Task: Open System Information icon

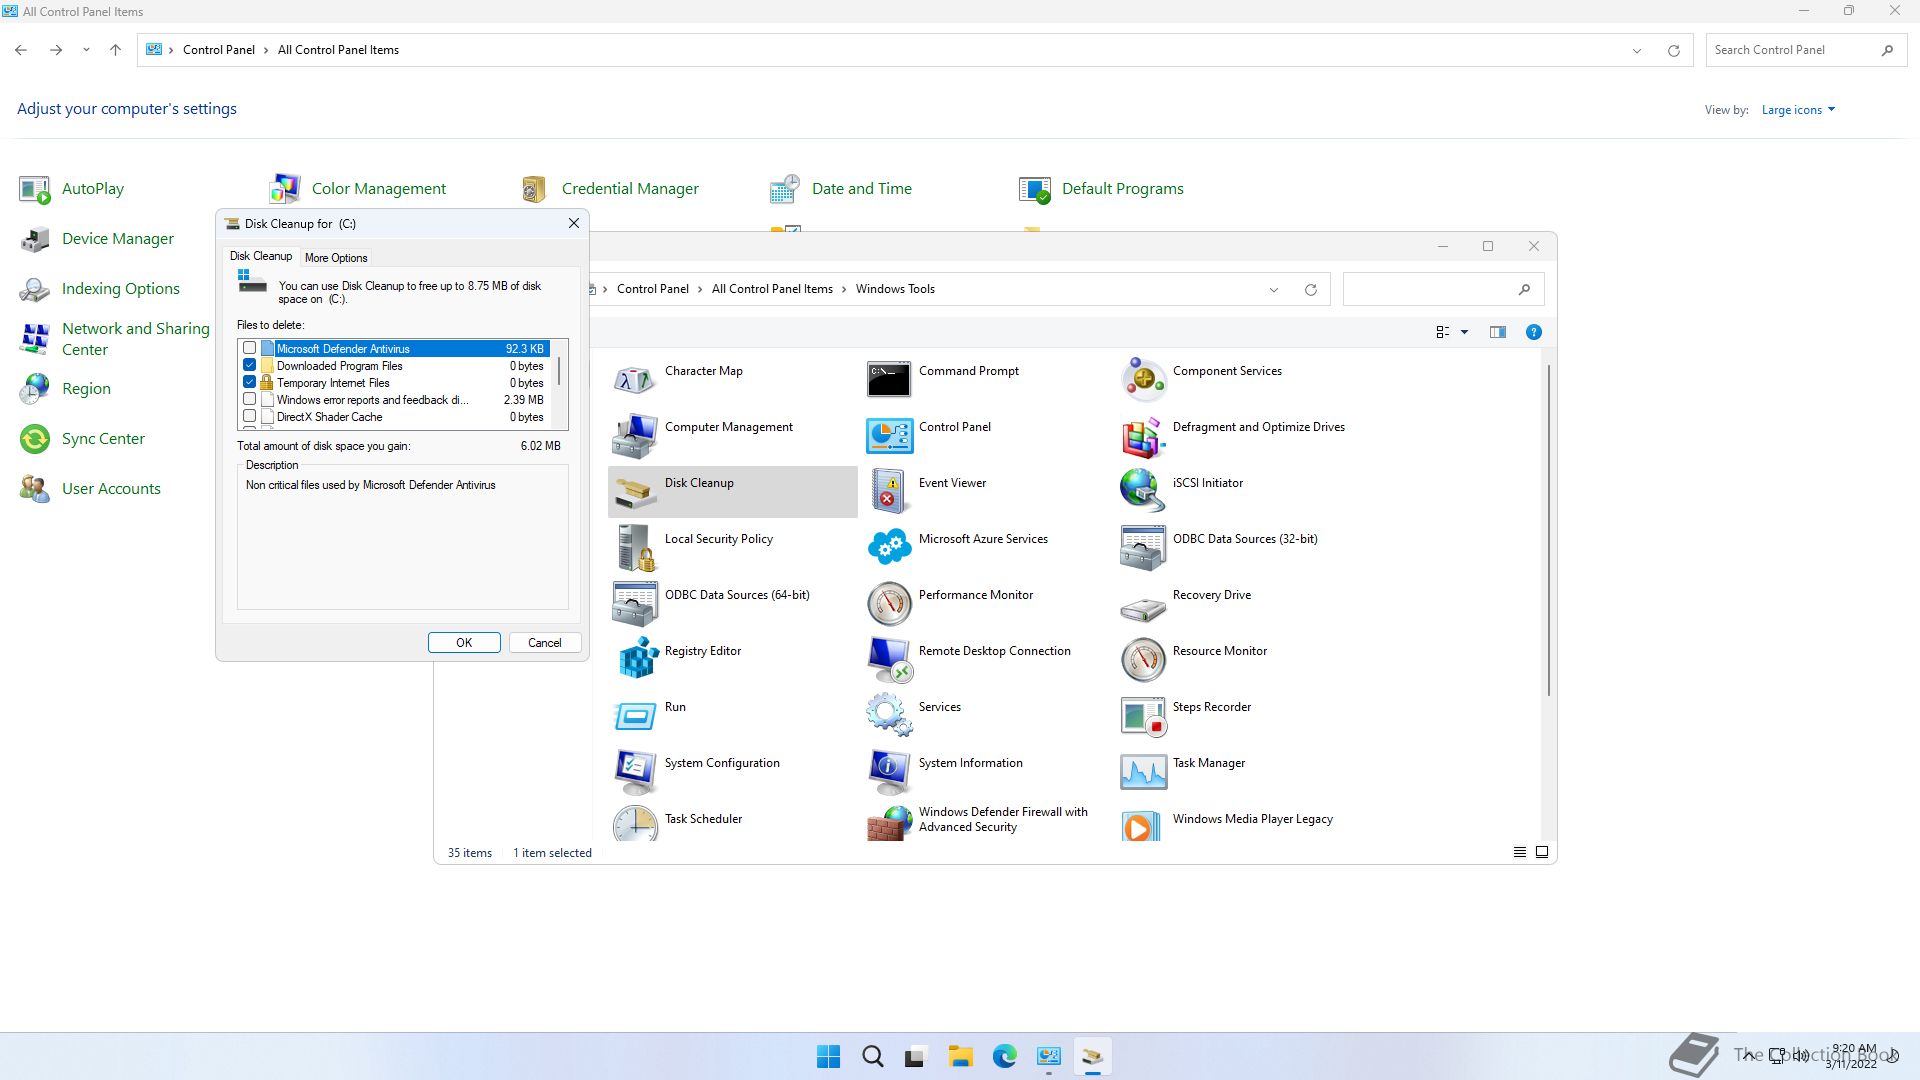Action: (888, 772)
